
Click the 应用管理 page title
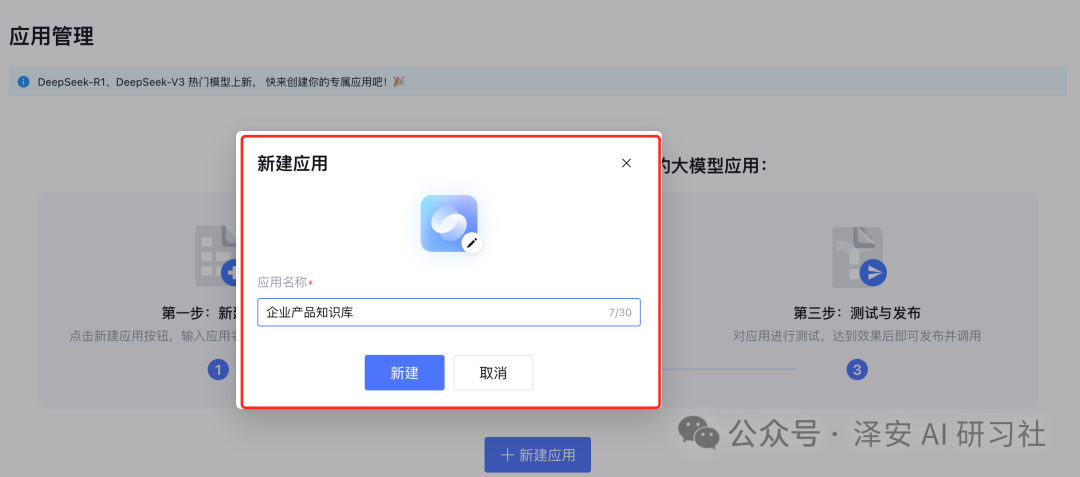coord(51,36)
